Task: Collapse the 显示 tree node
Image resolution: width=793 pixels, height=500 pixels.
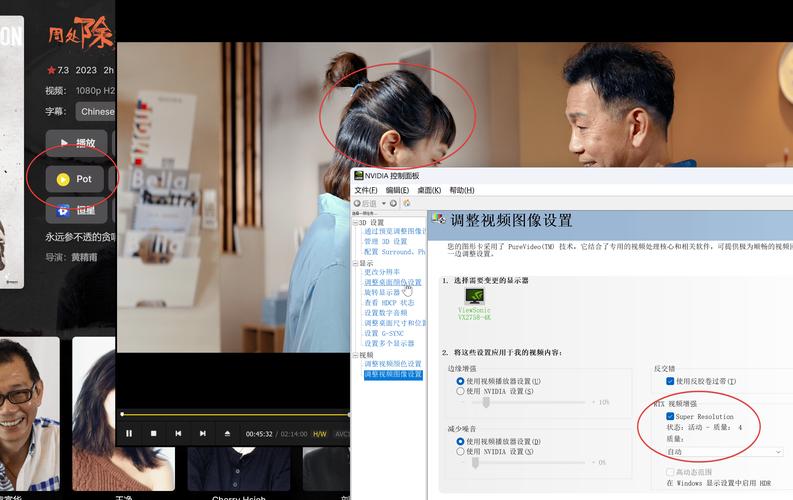Action: (356, 263)
